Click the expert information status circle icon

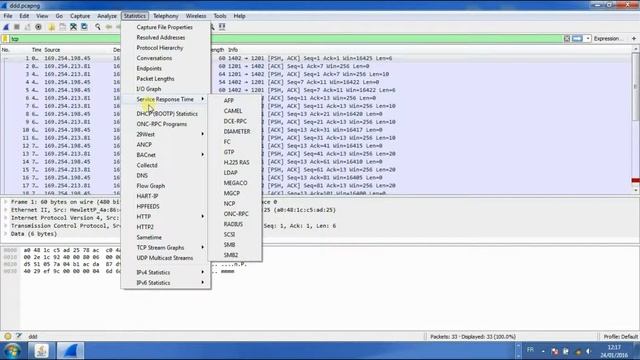(8, 336)
